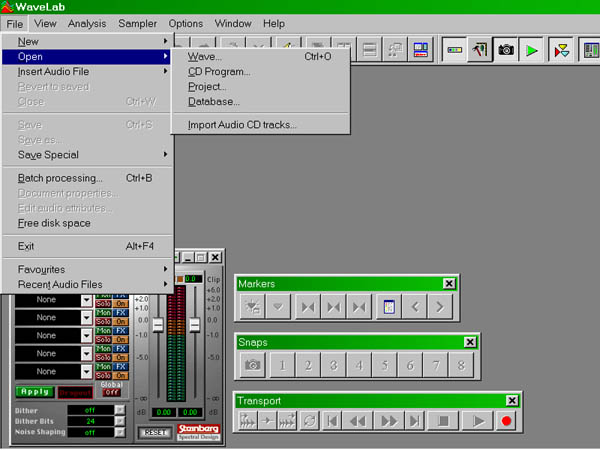Click the Dither Bits value 24

pyautogui.click(x=90, y=421)
